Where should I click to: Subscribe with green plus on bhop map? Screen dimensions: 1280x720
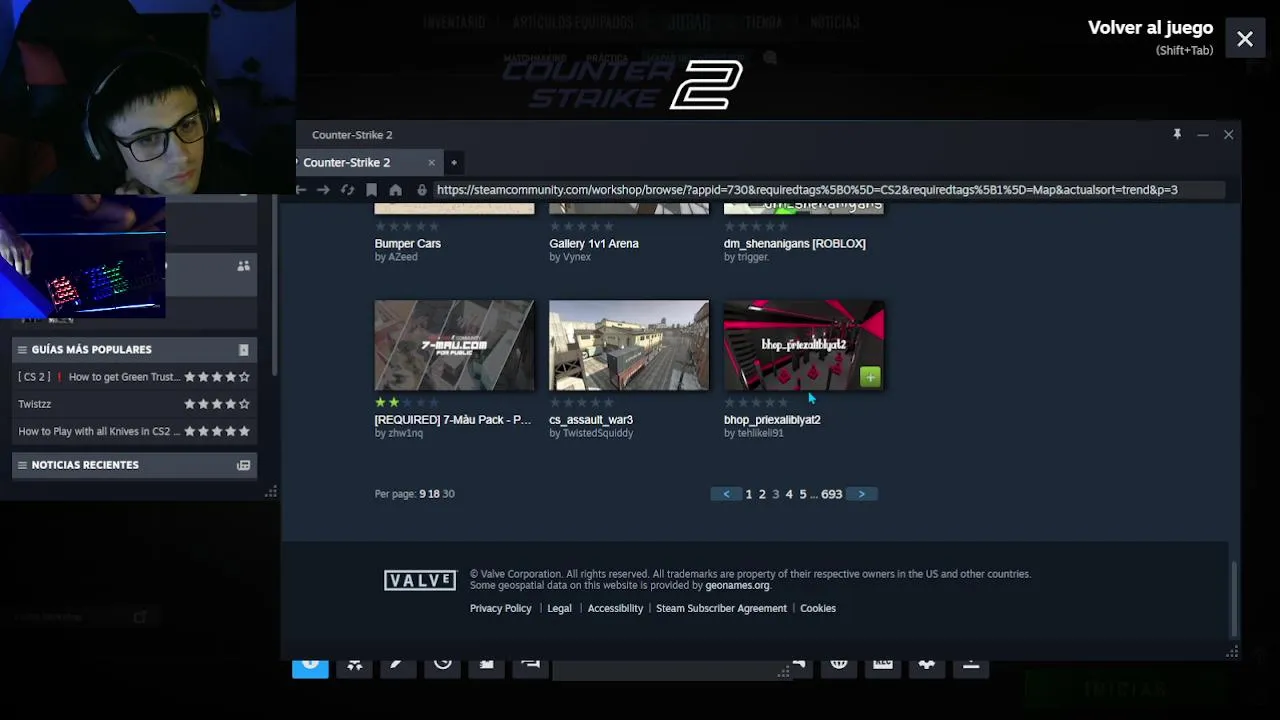tap(870, 377)
